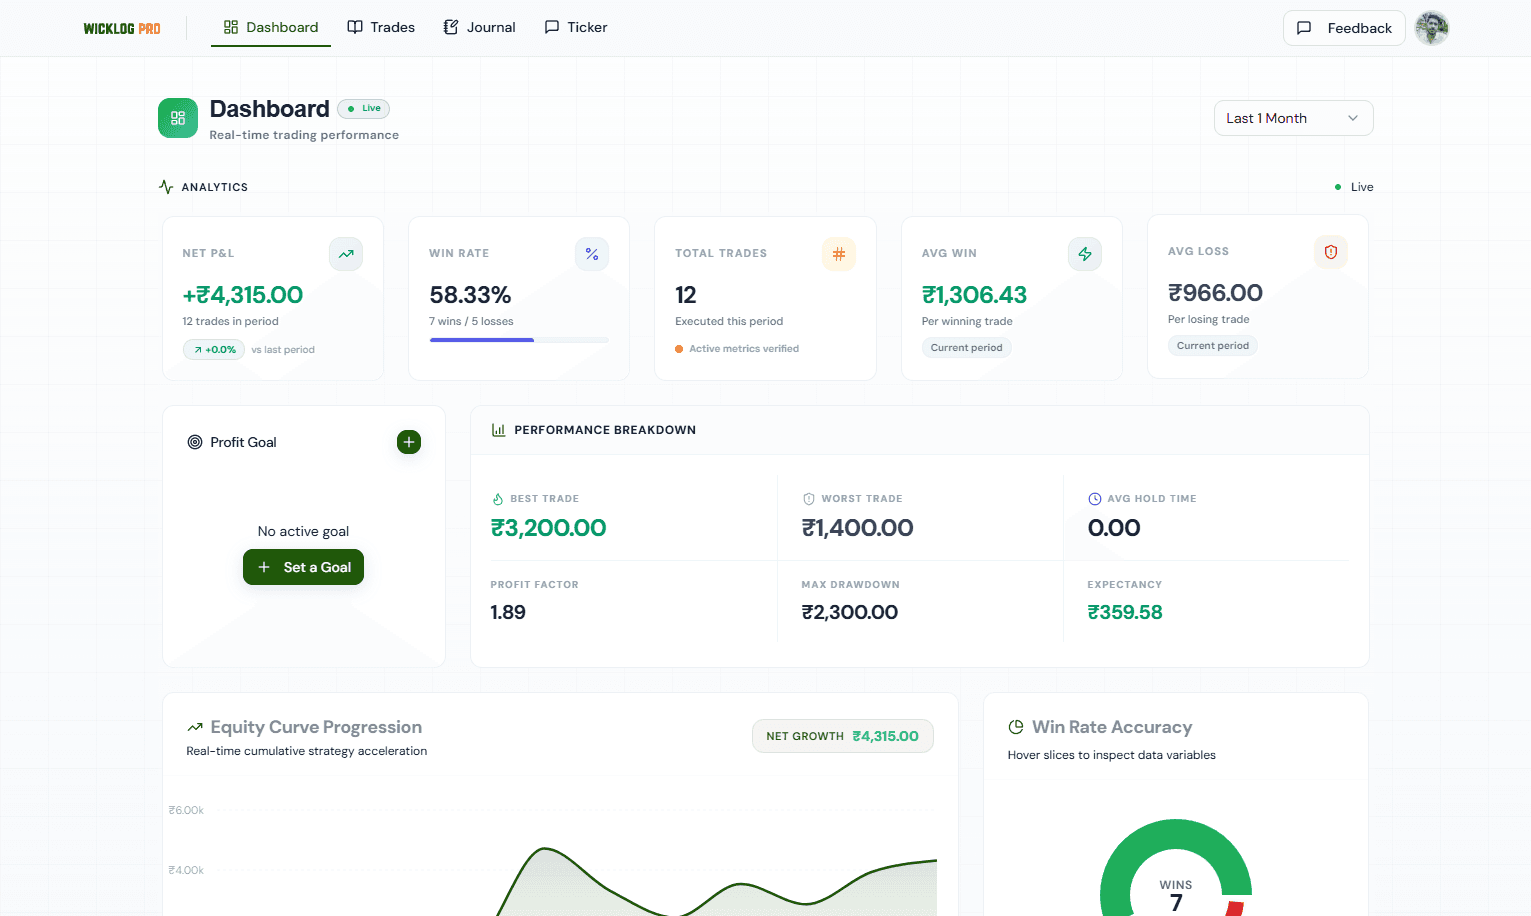
Task: Click the Profit Goal target icon
Action: (195, 442)
